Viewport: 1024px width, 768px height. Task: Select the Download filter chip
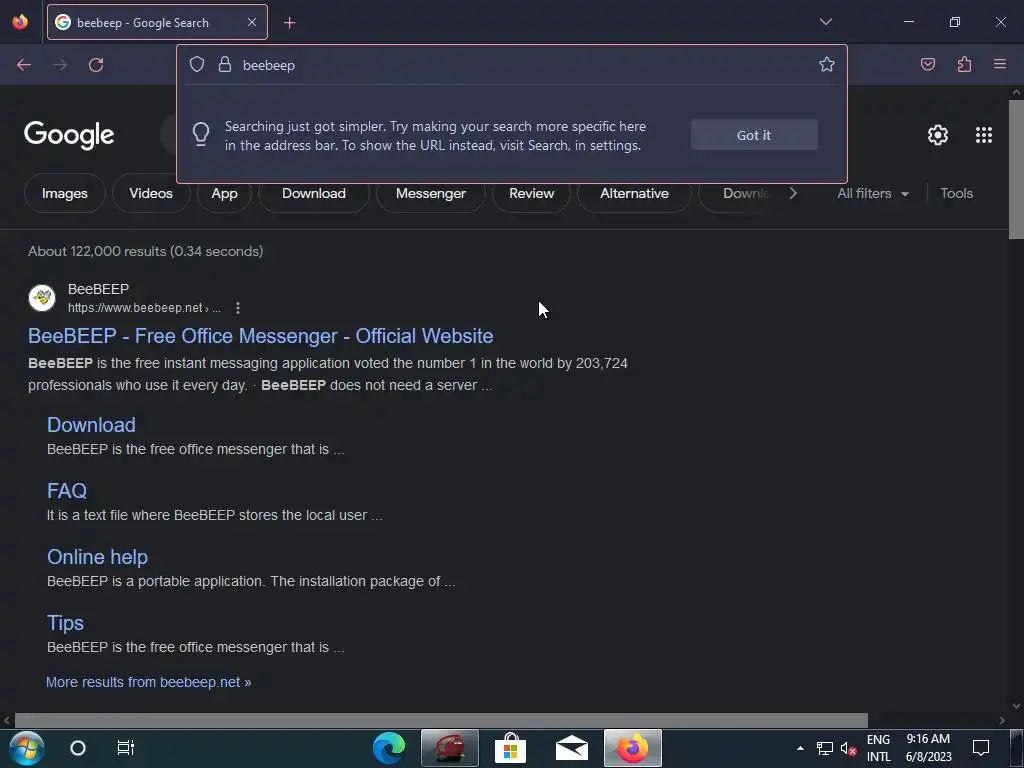pos(313,193)
